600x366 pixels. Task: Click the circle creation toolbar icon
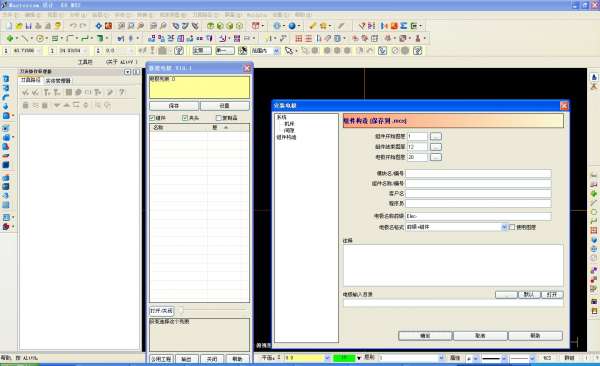coord(40,38)
